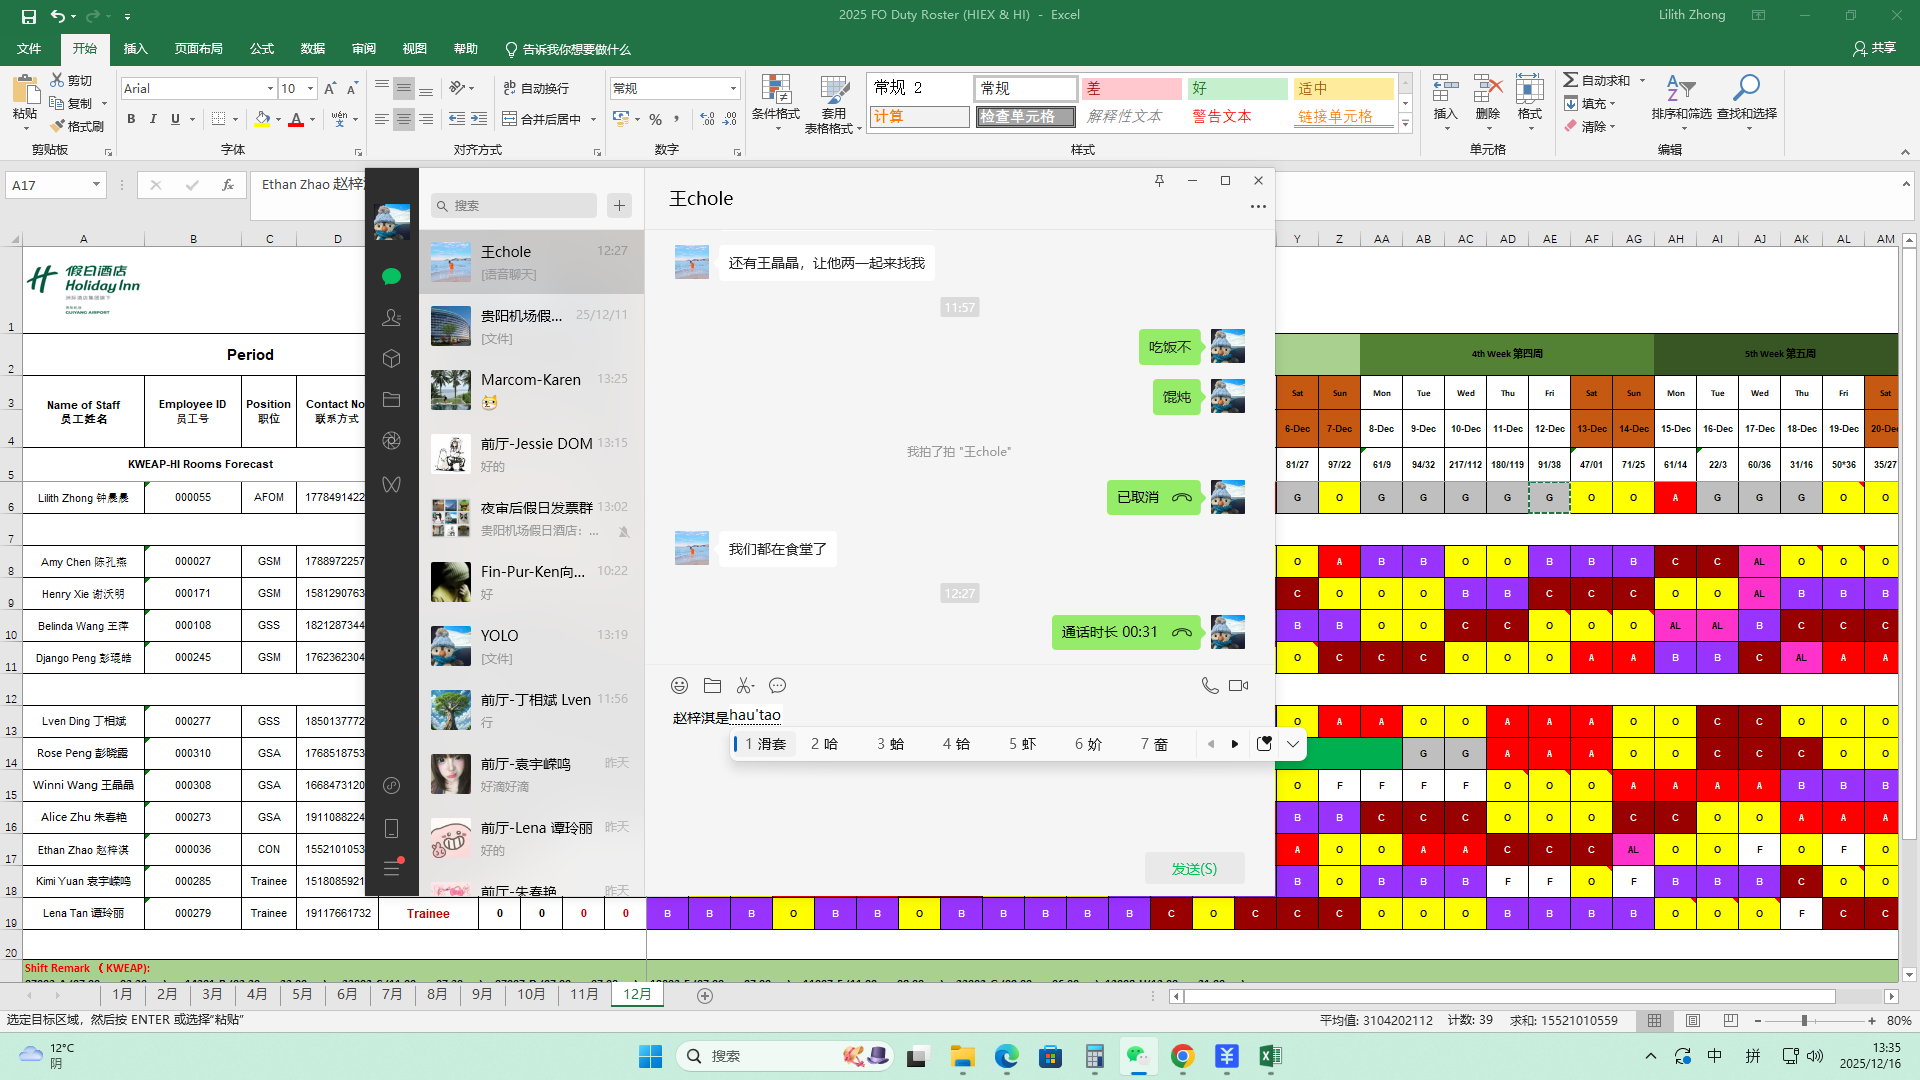Open the 插入 ribbon tab
The height and width of the screenshot is (1080, 1920).
135,49
